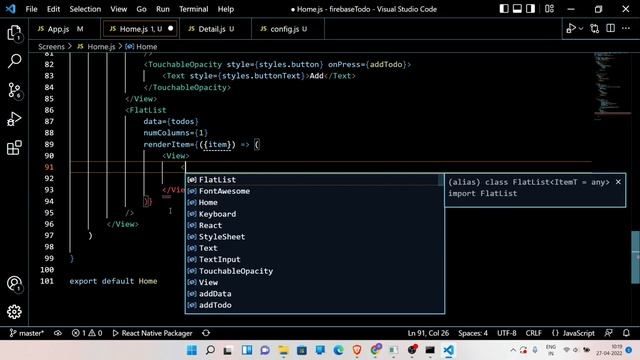Open the Source Control view
Viewport: 640px width, 360px height.
click(14, 90)
